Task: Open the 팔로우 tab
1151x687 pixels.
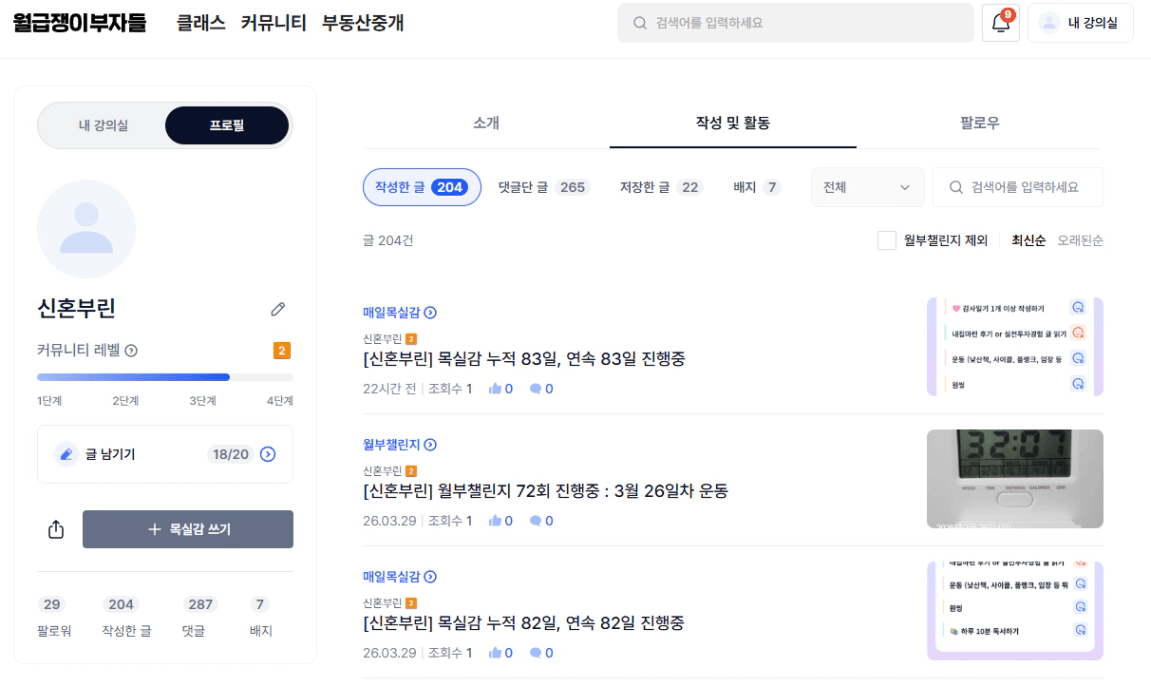Action: (979, 123)
